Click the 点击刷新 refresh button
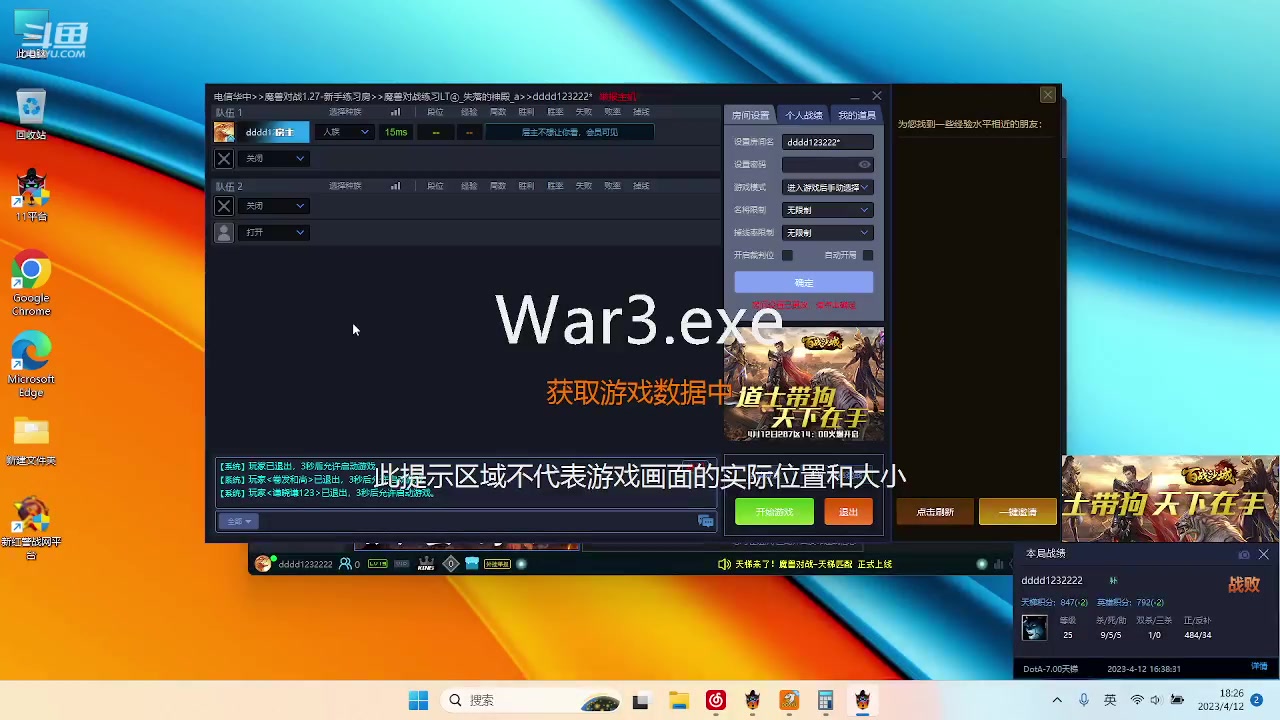 935,512
